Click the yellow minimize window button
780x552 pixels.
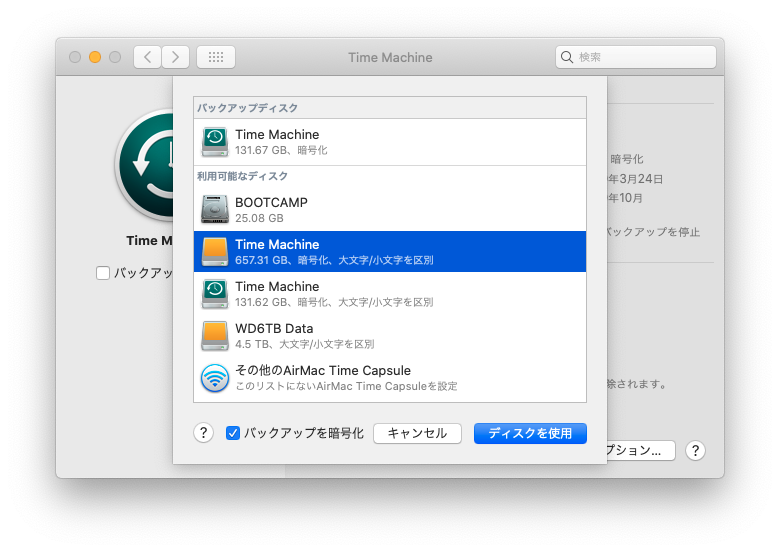(x=95, y=57)
